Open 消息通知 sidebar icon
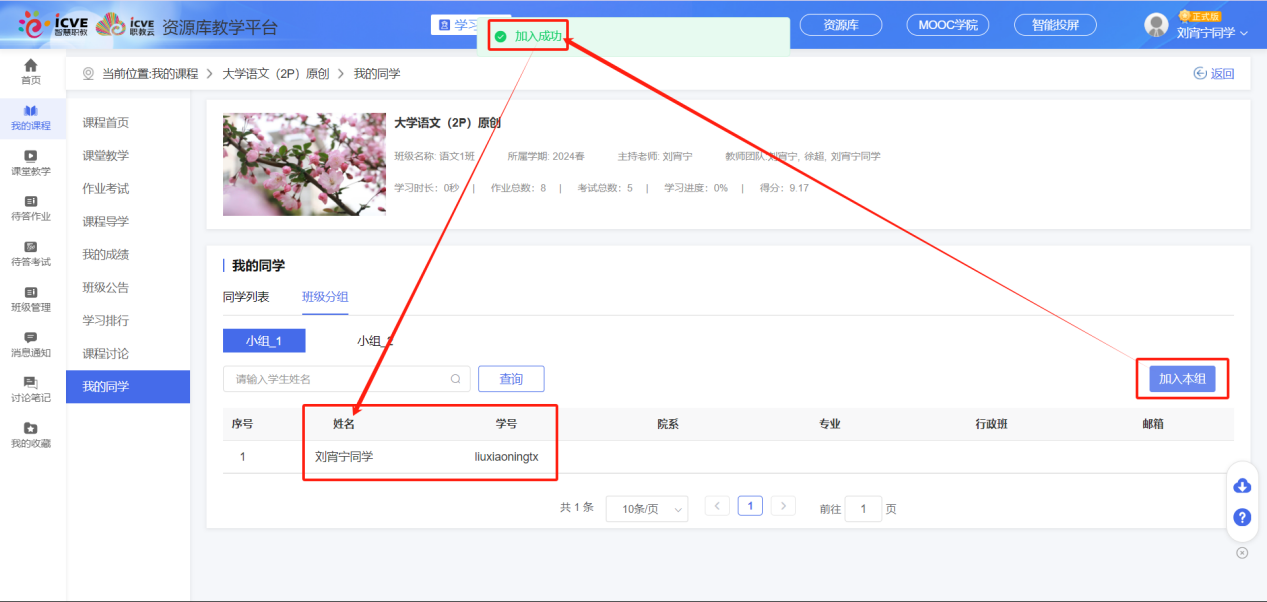The width and height of the screenshot is (1267, 602). click(x=31, y=344)
